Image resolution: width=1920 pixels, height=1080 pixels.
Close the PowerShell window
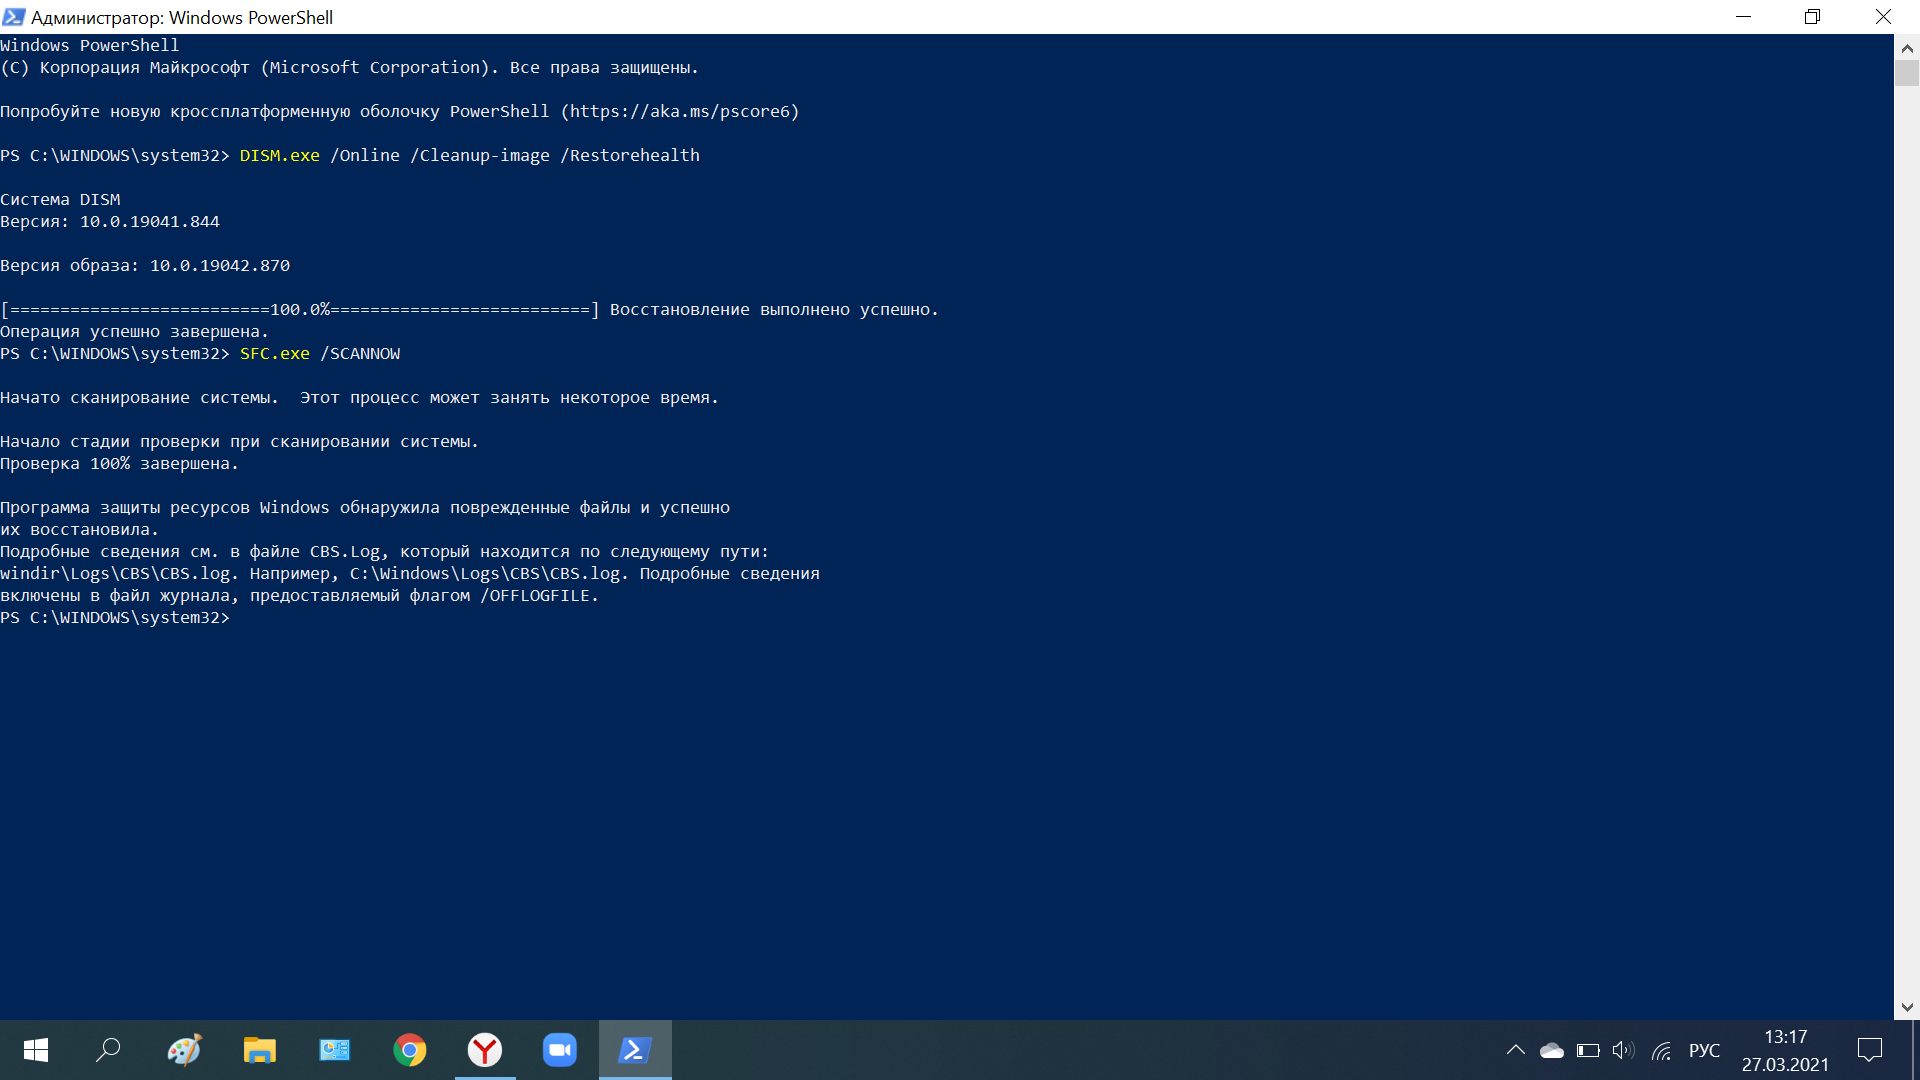(x=1883, y=17)
